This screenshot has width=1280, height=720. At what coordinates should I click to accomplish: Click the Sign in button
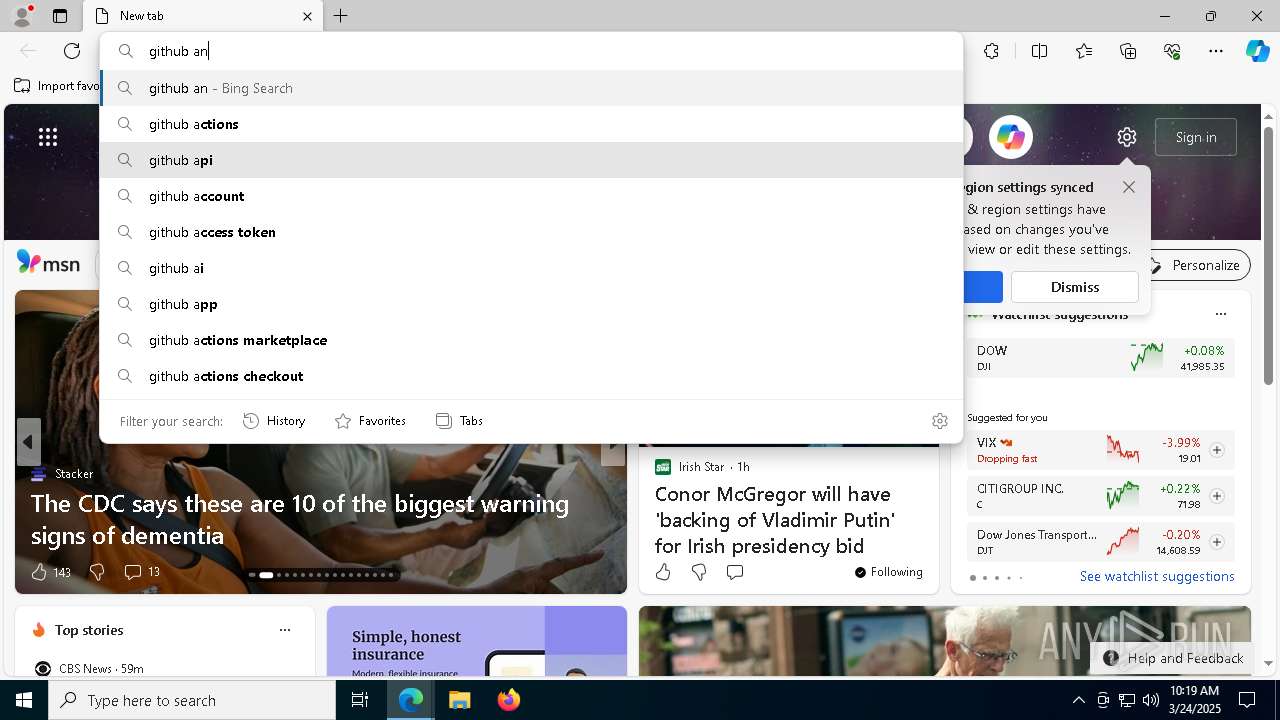pos(1196,137)
